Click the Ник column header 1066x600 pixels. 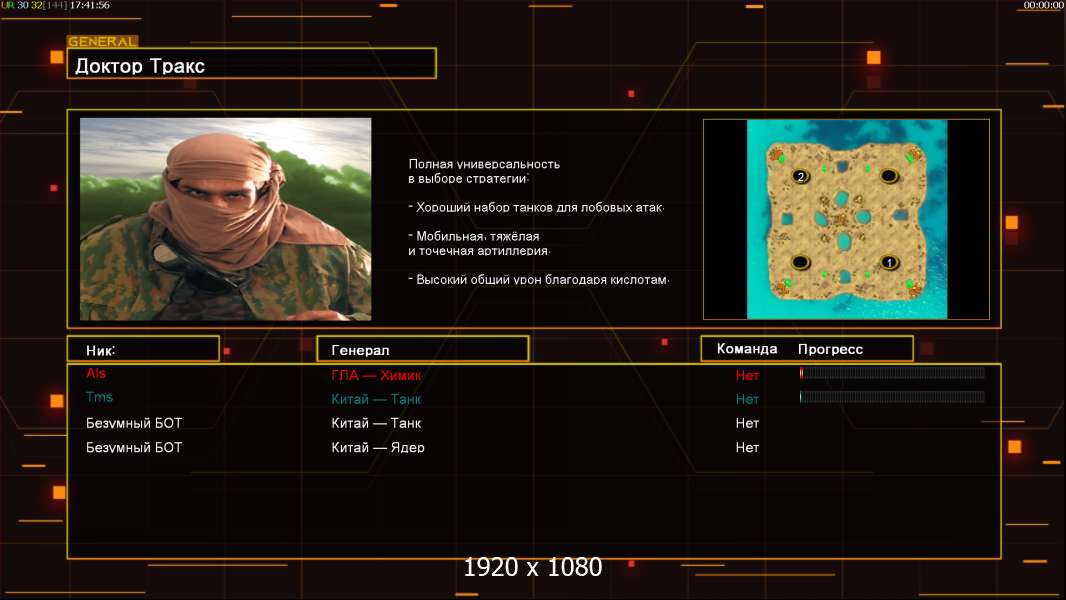point(101,351)
